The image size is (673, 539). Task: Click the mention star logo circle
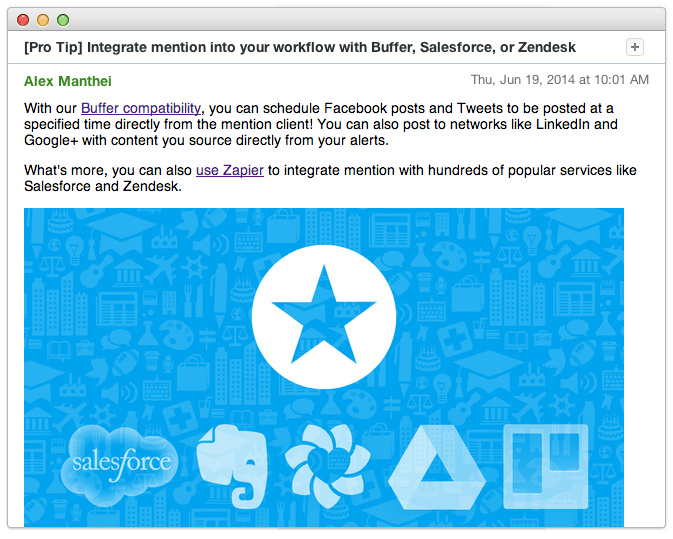(x=324, y=317)
